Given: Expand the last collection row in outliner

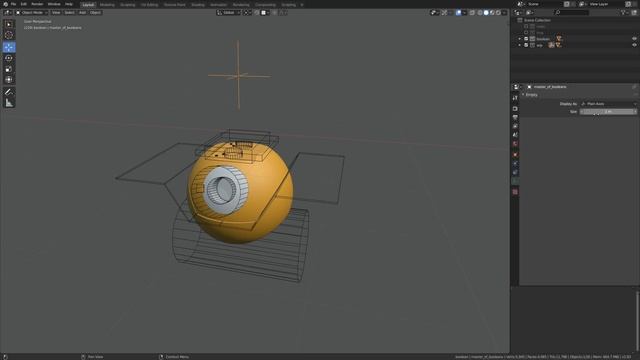Looking at the screenshot, I should pyautogui.click(x=520, y=45).
